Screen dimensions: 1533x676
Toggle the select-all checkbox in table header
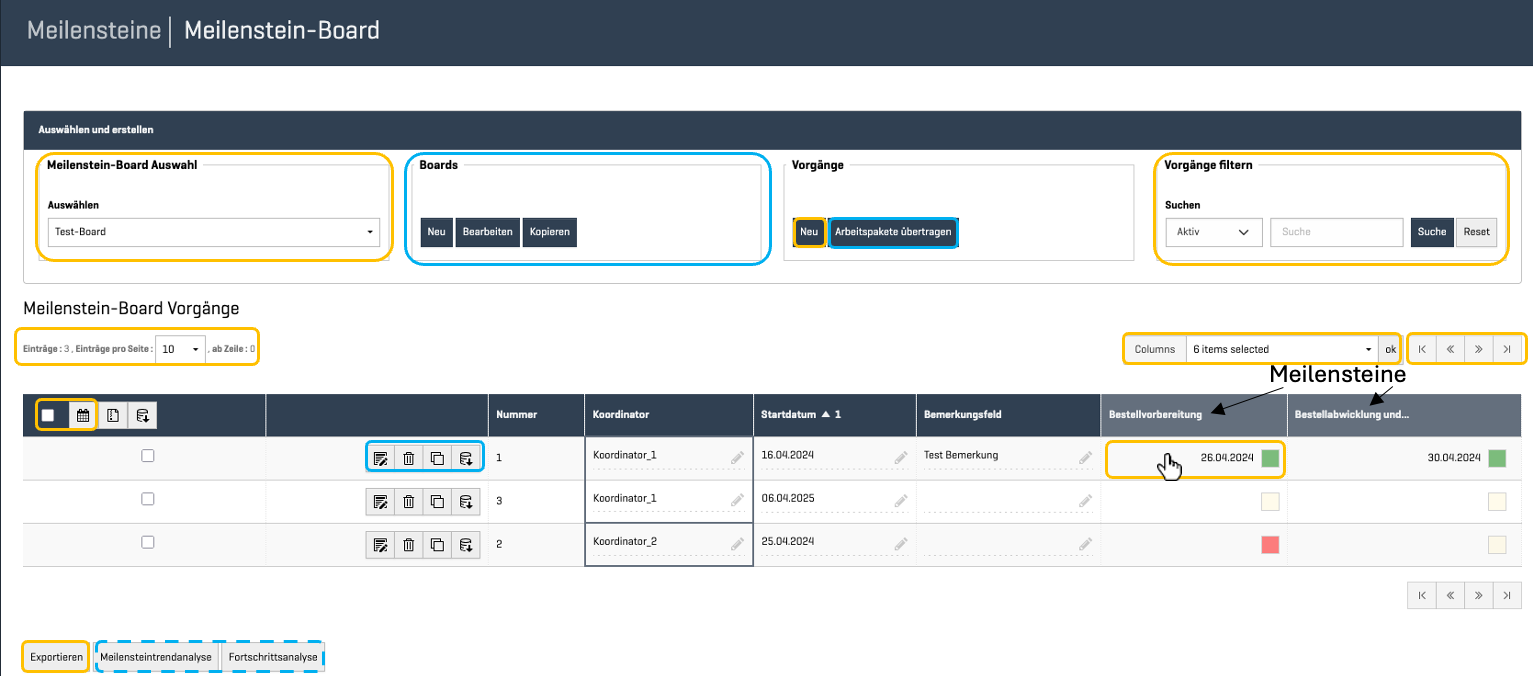pyautogui.click(x=48, y=415)
